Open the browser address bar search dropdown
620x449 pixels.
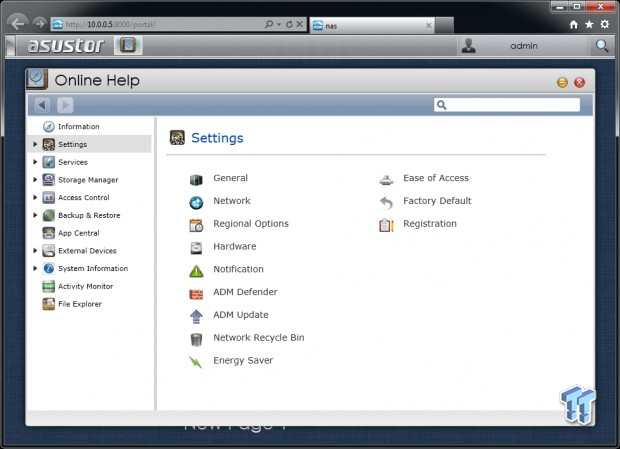point(279,25)
